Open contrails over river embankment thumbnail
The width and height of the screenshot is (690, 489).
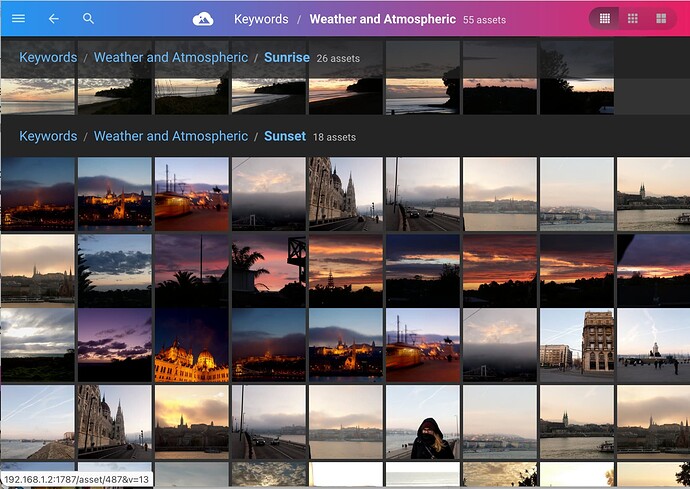pos(38,423)
